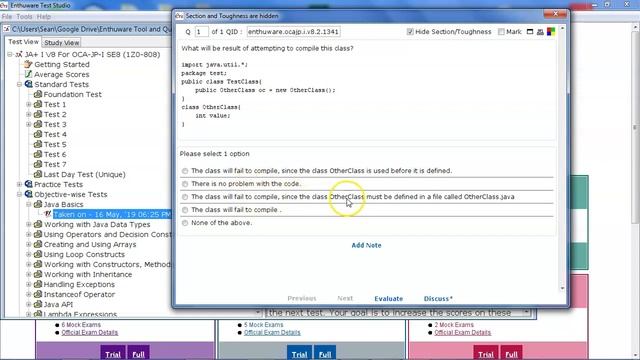Open the multicolor color settings swatch
This screenshot has width=640, height=360.
551,31
